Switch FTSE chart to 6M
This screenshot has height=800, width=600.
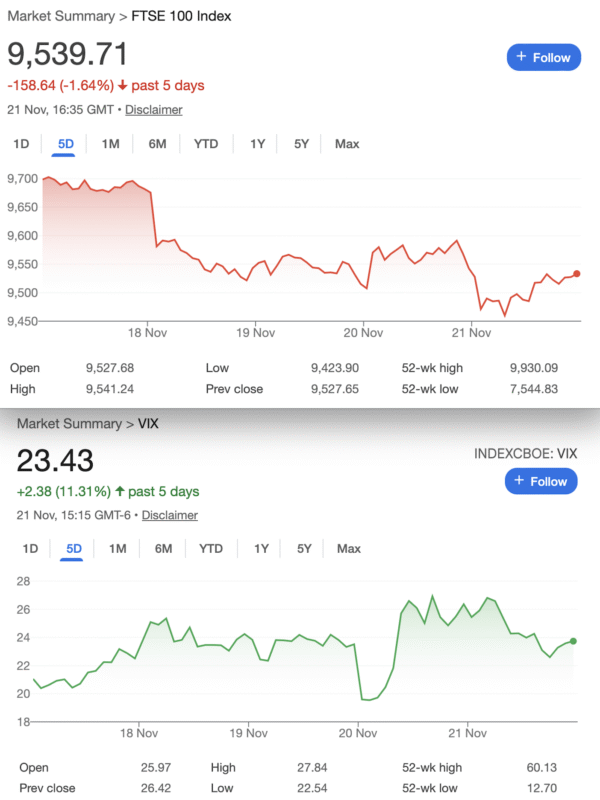pos(157,144)
